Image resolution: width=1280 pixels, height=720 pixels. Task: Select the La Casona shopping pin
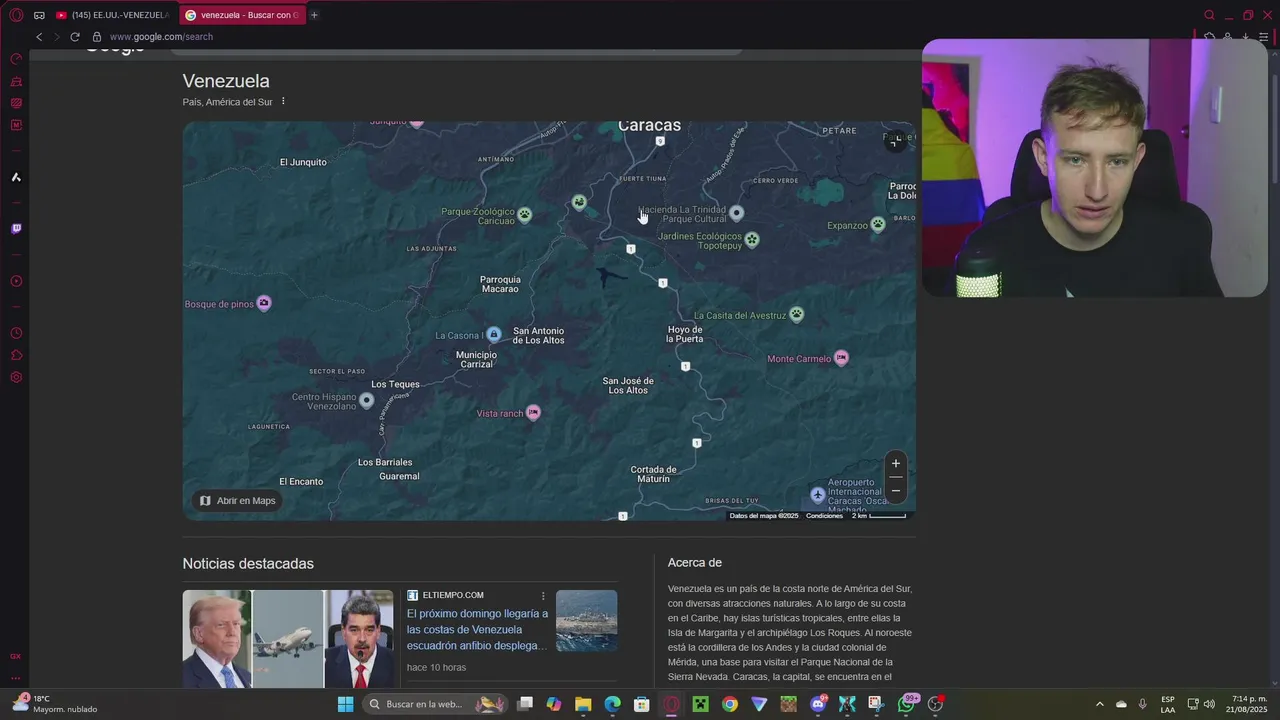point(493,335)
